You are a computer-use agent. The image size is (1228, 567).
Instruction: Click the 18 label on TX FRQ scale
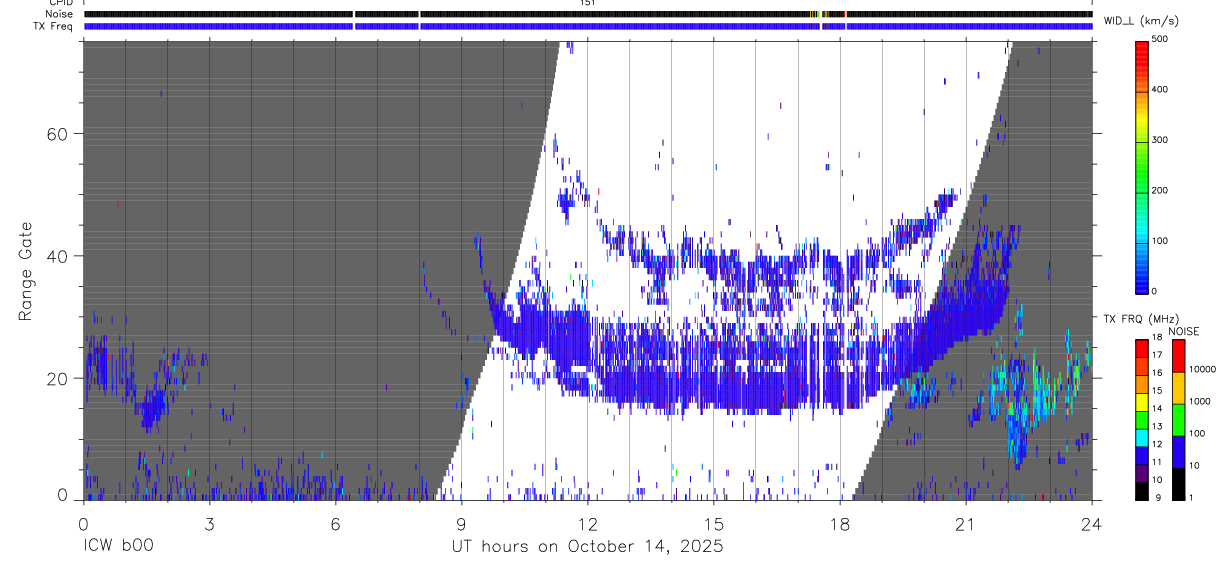(x=1158, y=338)
